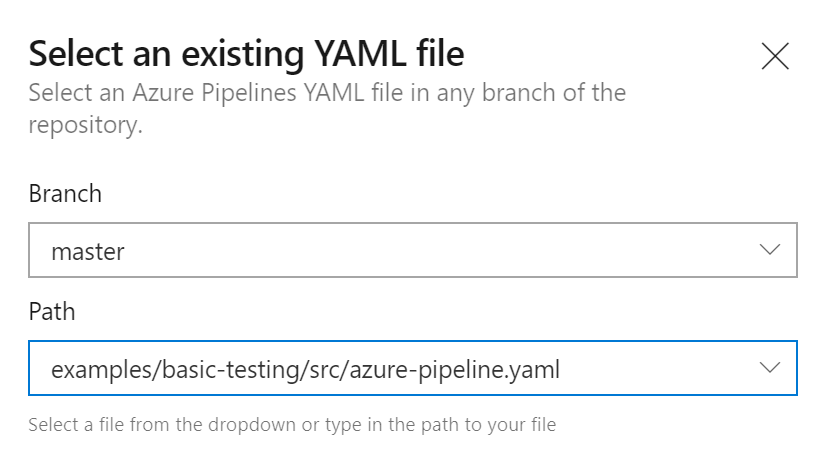Viewport: 820px width, 453px height.
Task: Click the dialog title heading text
Action: click(246, 53)
